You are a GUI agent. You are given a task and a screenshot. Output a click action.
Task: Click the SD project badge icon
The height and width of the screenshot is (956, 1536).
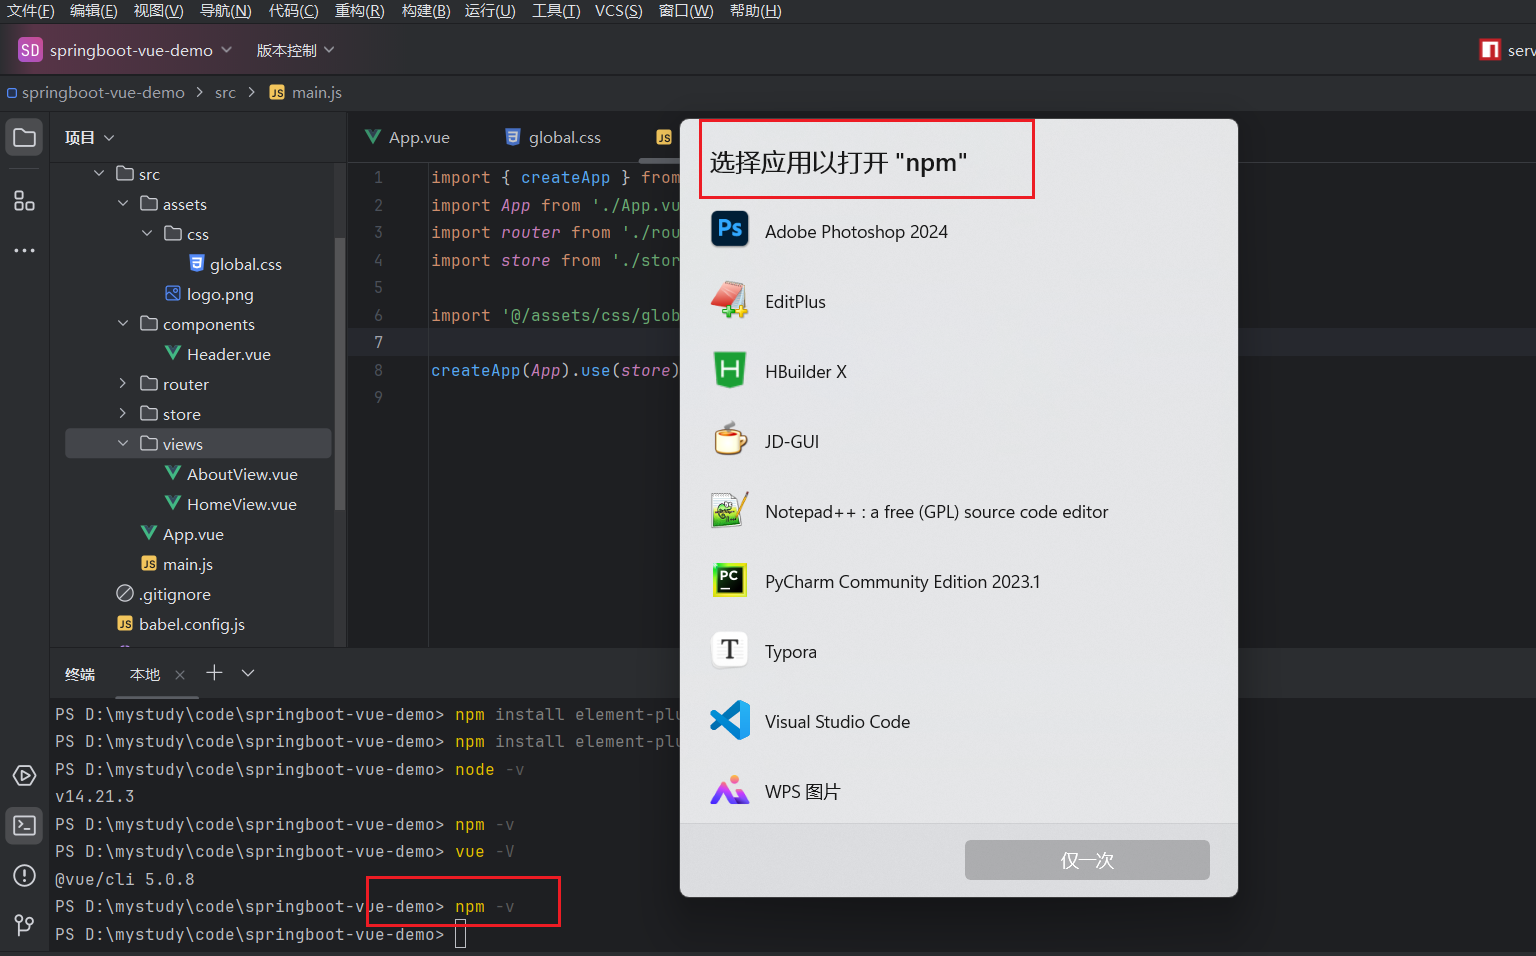30,50
